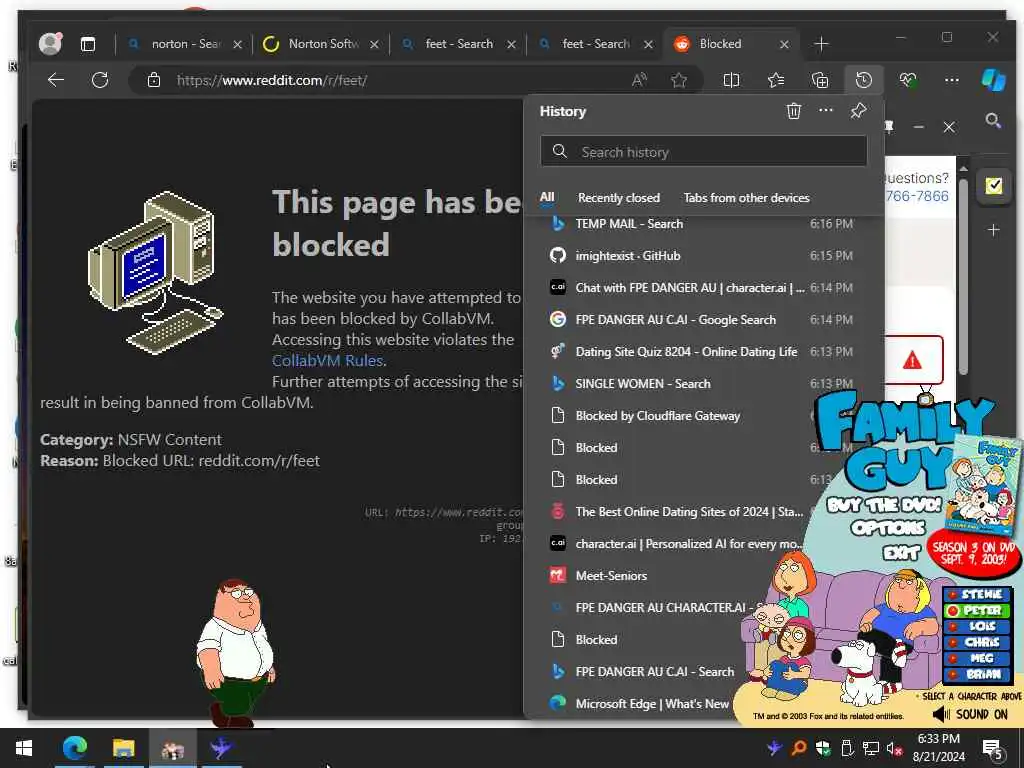Open Chat with FPE DANGER AU entry

(703, 288)
